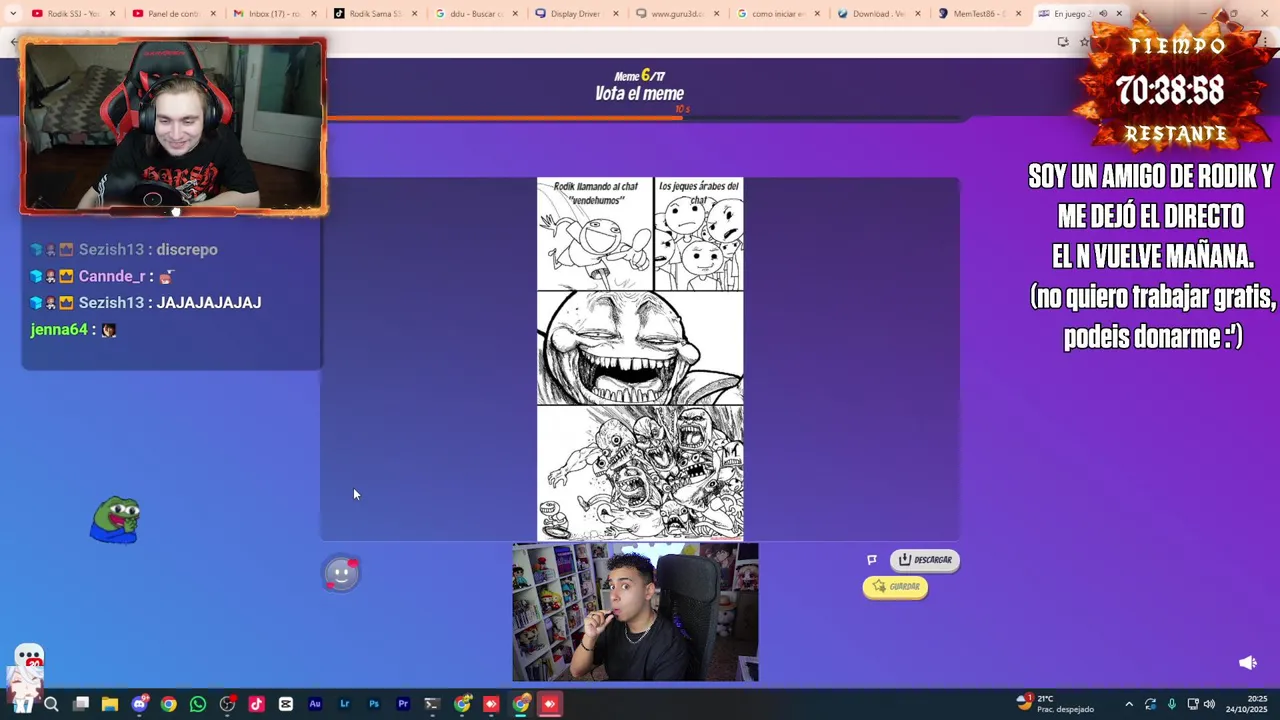Image resolution: width=1280 pixels, height=720 pixels.
Task: Switch to the Panel de control tab
Action: 173,14
